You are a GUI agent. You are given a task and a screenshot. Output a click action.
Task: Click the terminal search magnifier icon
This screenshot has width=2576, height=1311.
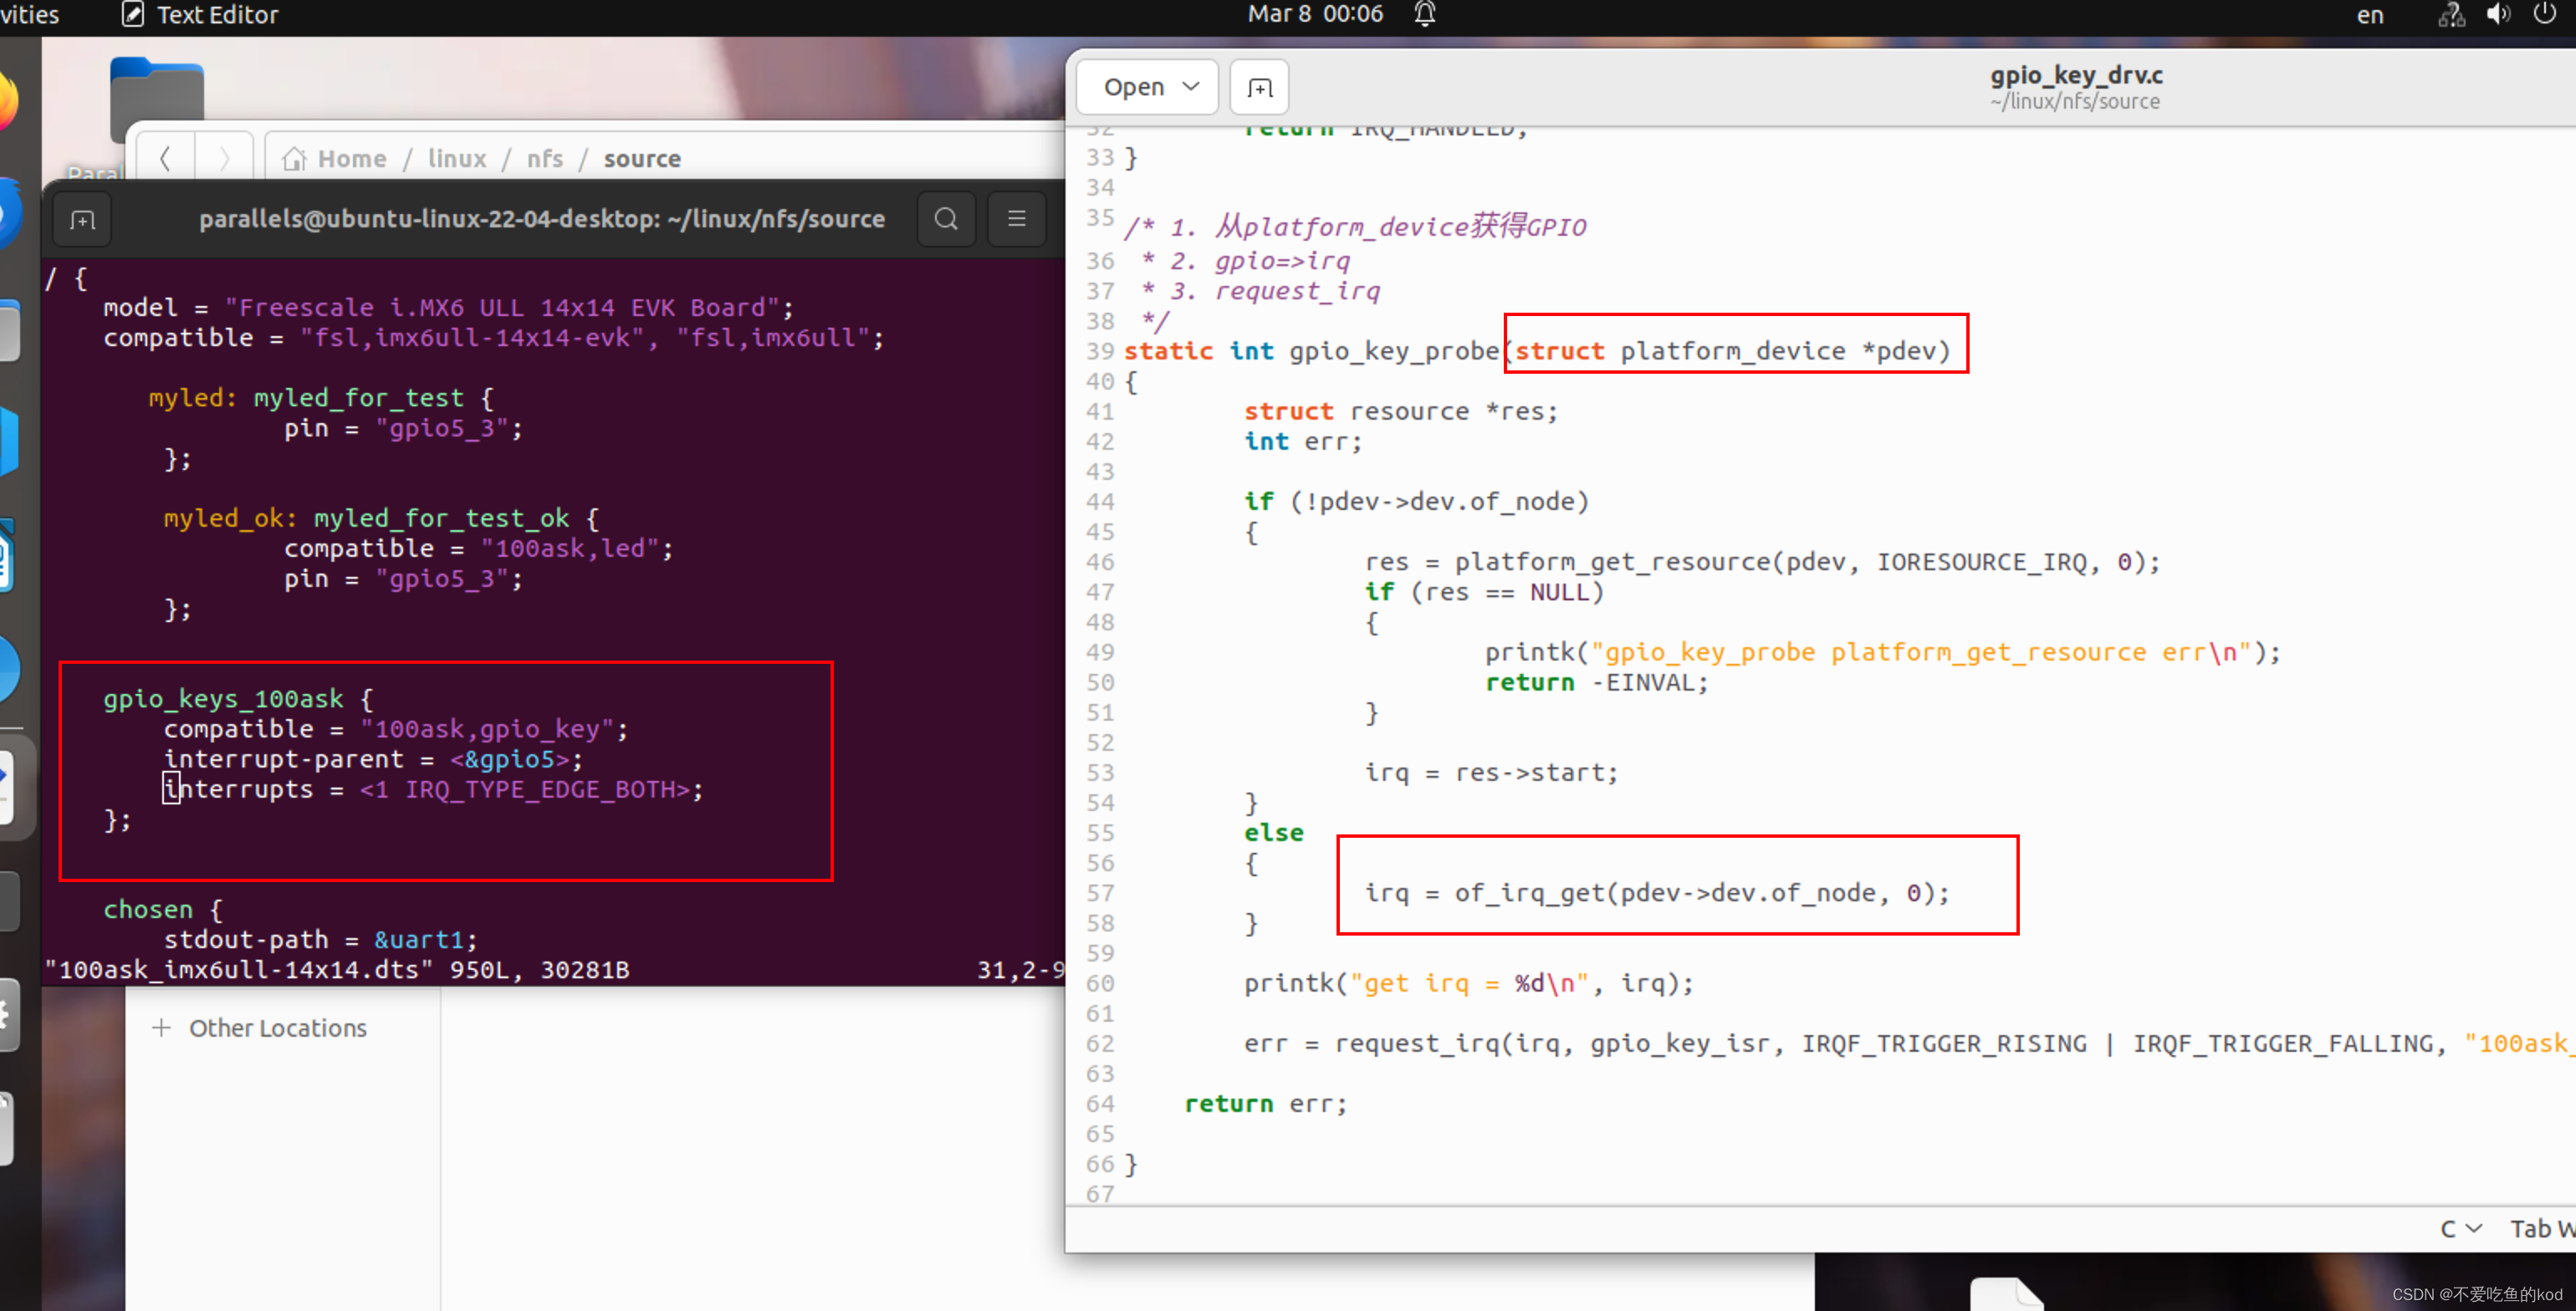click(945, 218)
